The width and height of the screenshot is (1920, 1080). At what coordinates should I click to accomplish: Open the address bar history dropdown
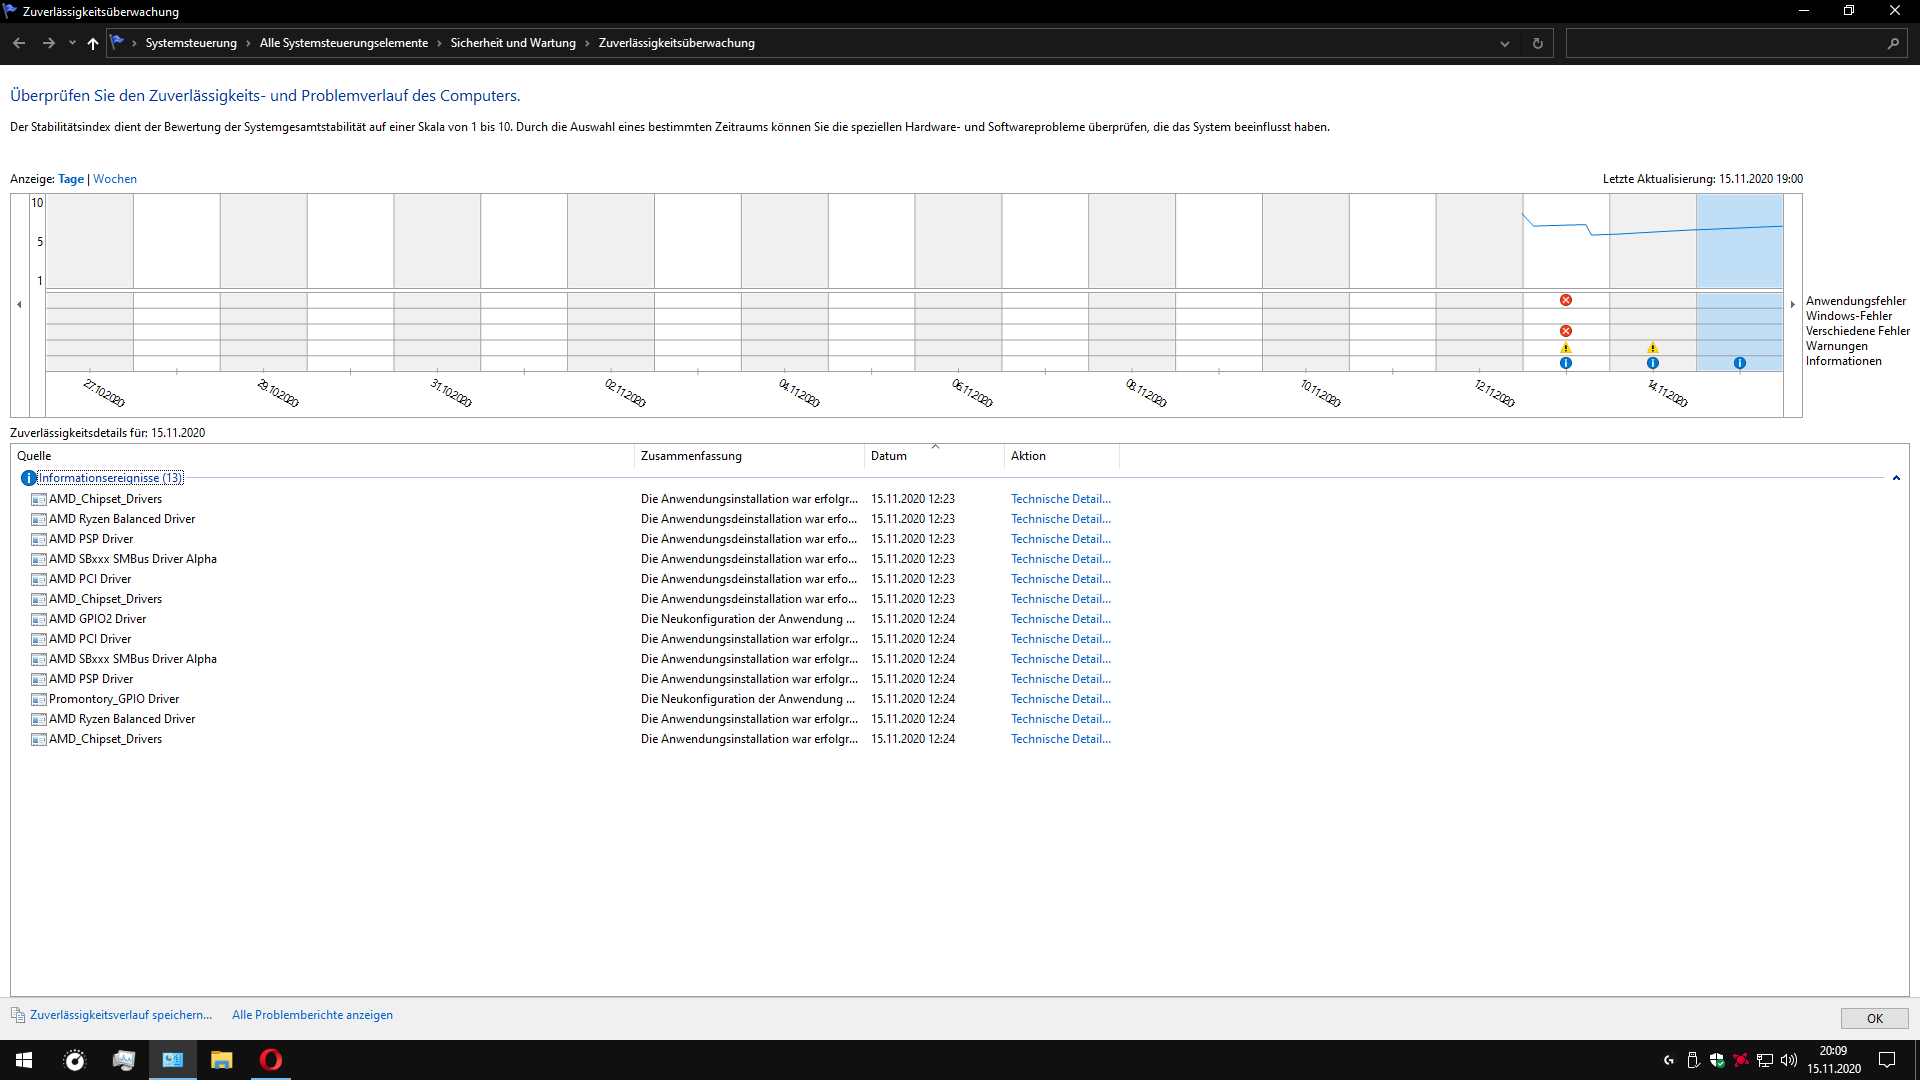(1504, 43)
